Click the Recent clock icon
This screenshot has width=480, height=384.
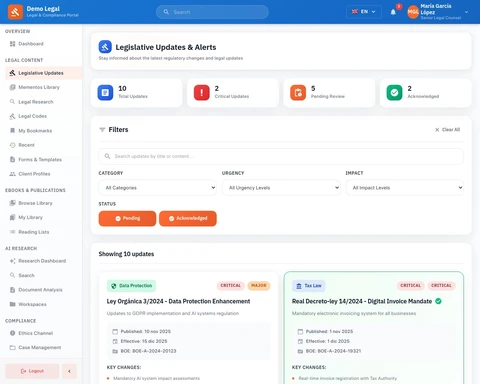[13, 145]
